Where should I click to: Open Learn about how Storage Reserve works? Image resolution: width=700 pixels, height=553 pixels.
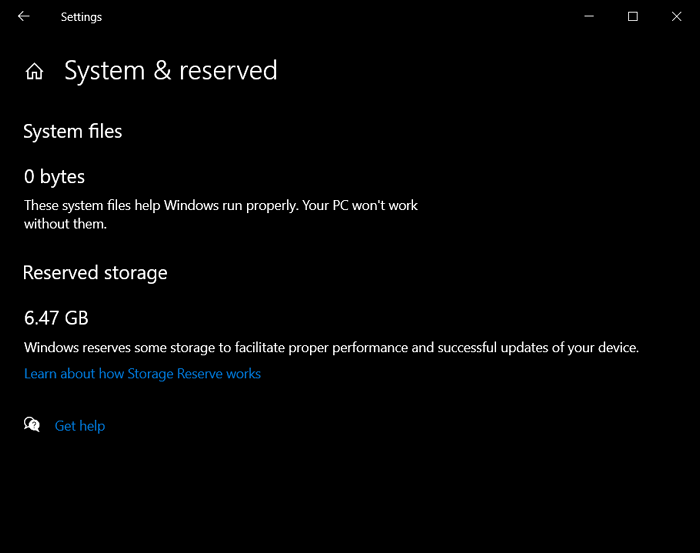click(142, 374)
